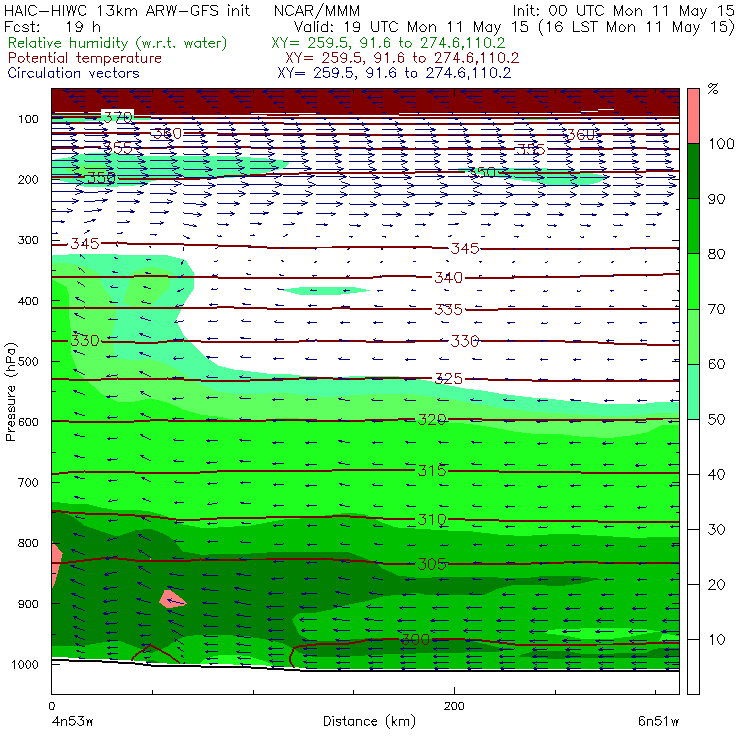Image resolution: width=740 pixels, height=740 pixels.
Task: Click the '800' pressure axis tick label
Action: (28, 543)
